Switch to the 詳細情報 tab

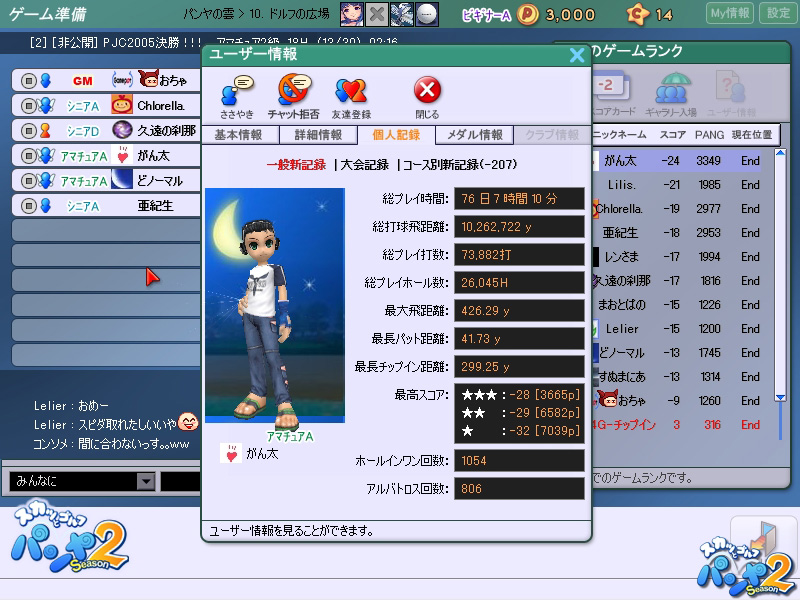tap(318, 135)
